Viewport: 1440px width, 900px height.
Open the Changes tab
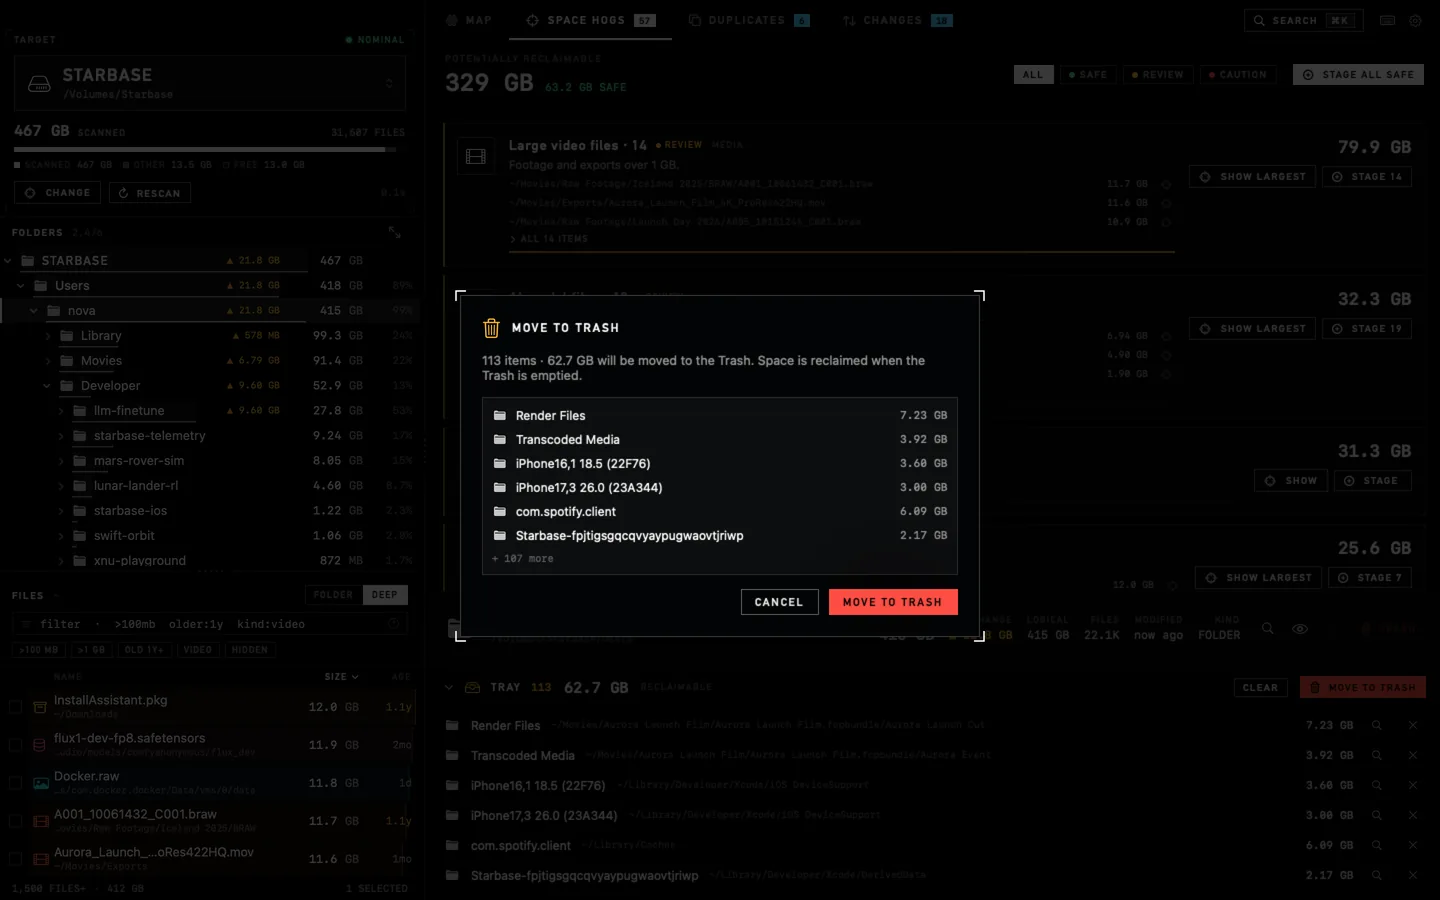click(x=897, y=20)
